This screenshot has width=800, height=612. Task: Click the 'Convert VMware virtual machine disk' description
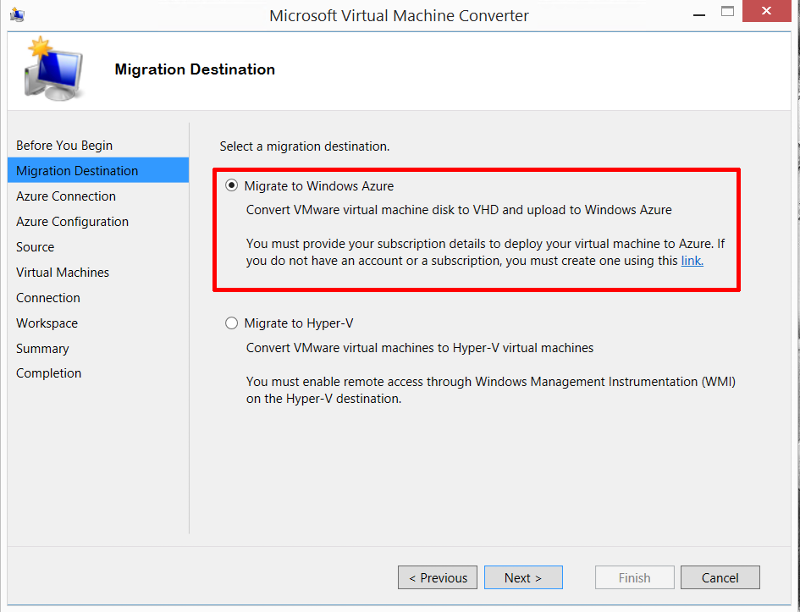coord(459,210)
